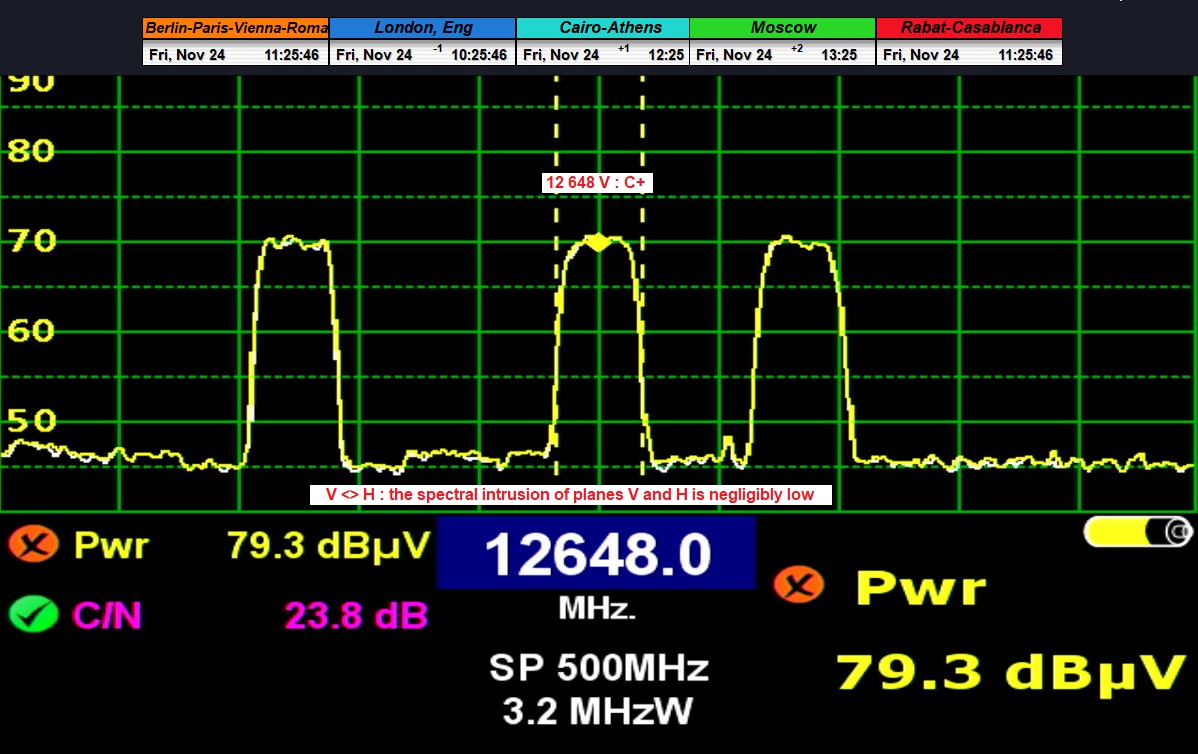Select the London, Eng clock header

(422, 28)
